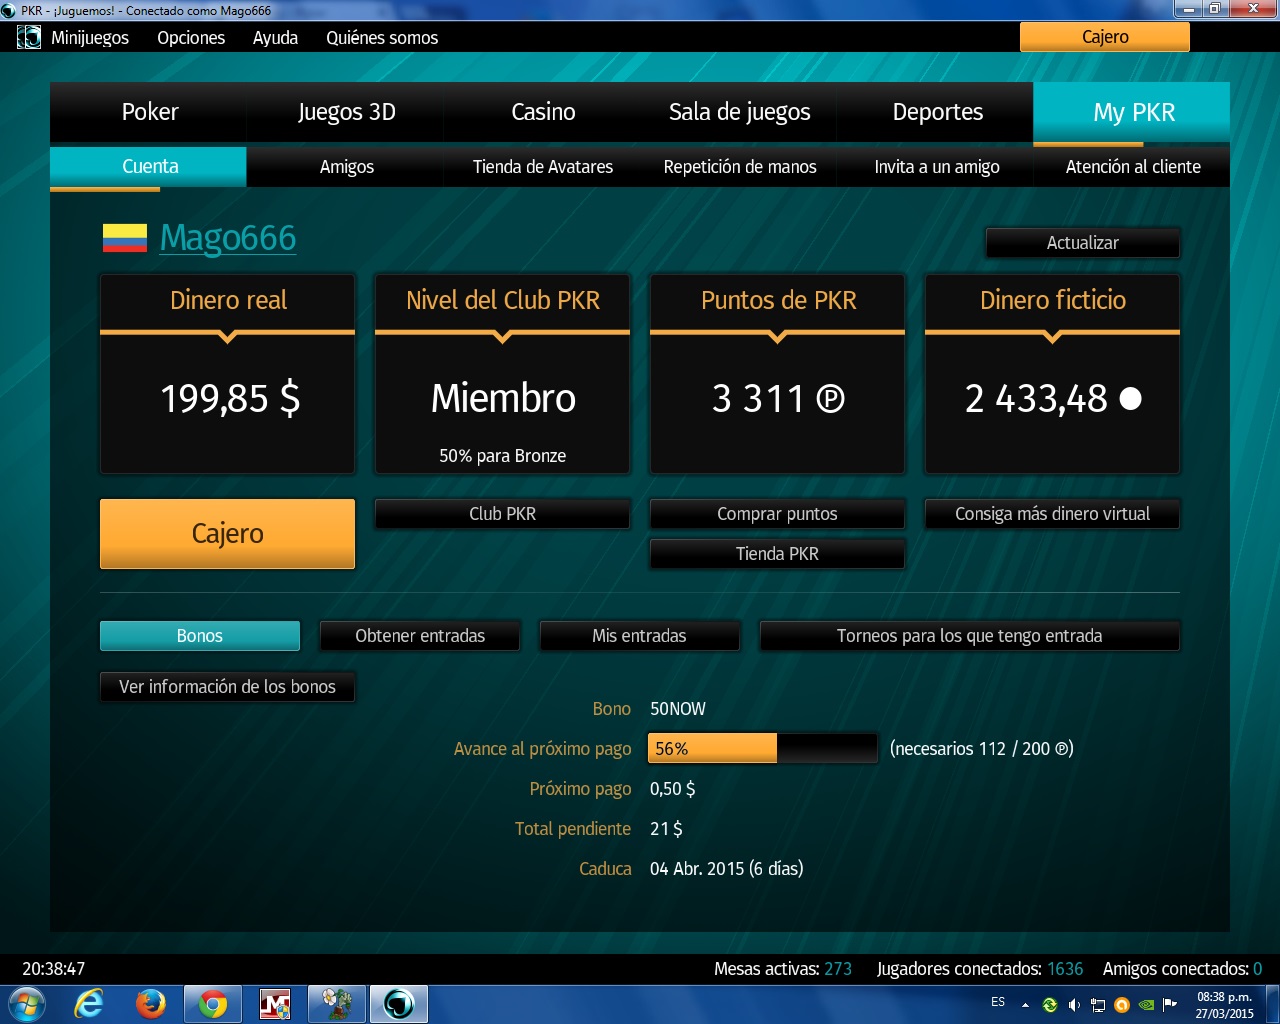Click the 50% para Bronze text
The height and width of the screenshot is (1024, 1280).
502,456
